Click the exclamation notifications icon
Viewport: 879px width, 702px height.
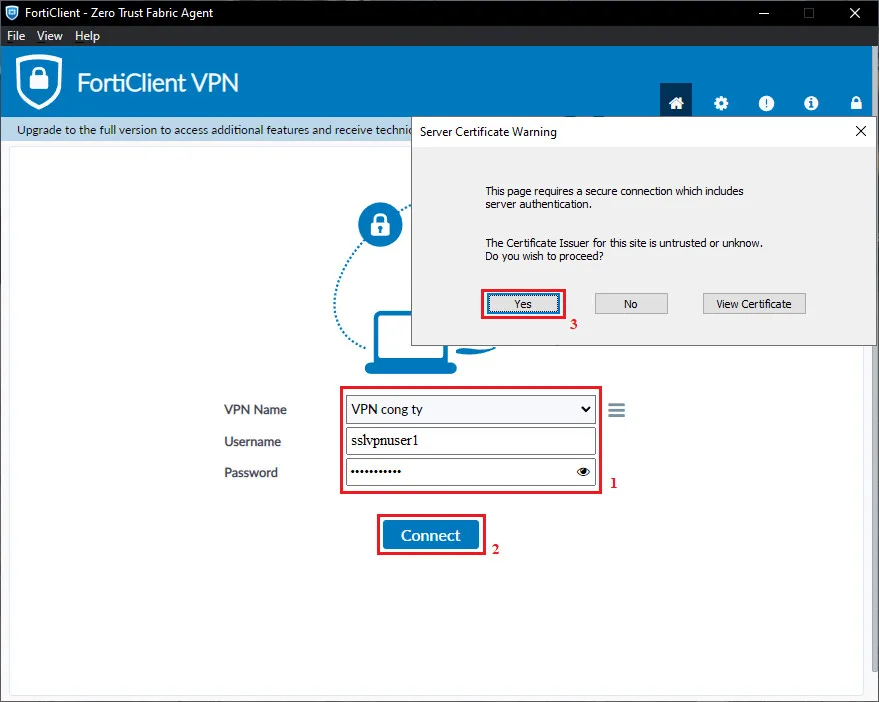[766, 103]
